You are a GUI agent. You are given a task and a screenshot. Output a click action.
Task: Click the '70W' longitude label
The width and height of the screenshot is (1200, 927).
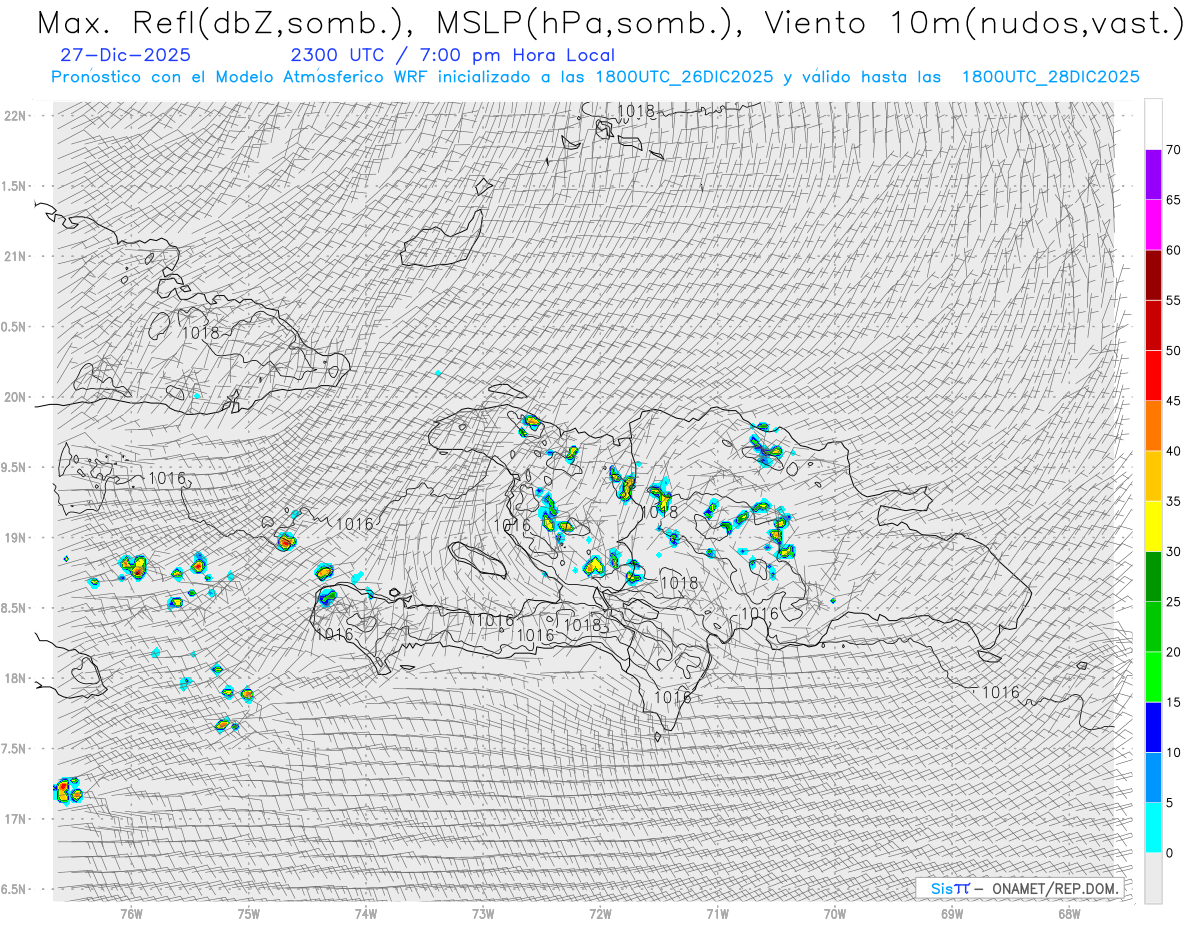[835, 912]
